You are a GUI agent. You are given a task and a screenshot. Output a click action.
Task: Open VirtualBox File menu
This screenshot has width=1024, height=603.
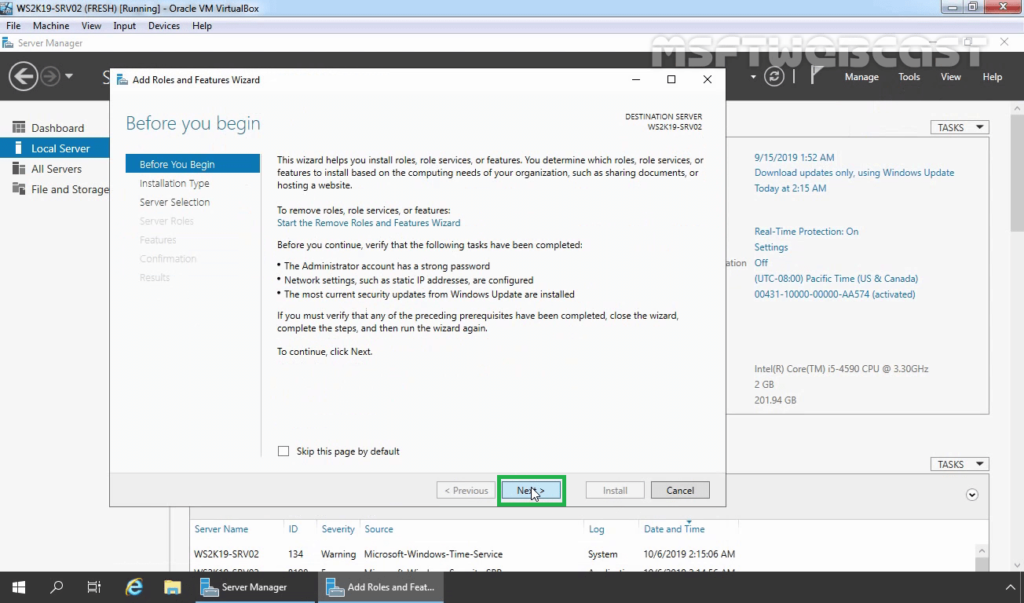13,25
